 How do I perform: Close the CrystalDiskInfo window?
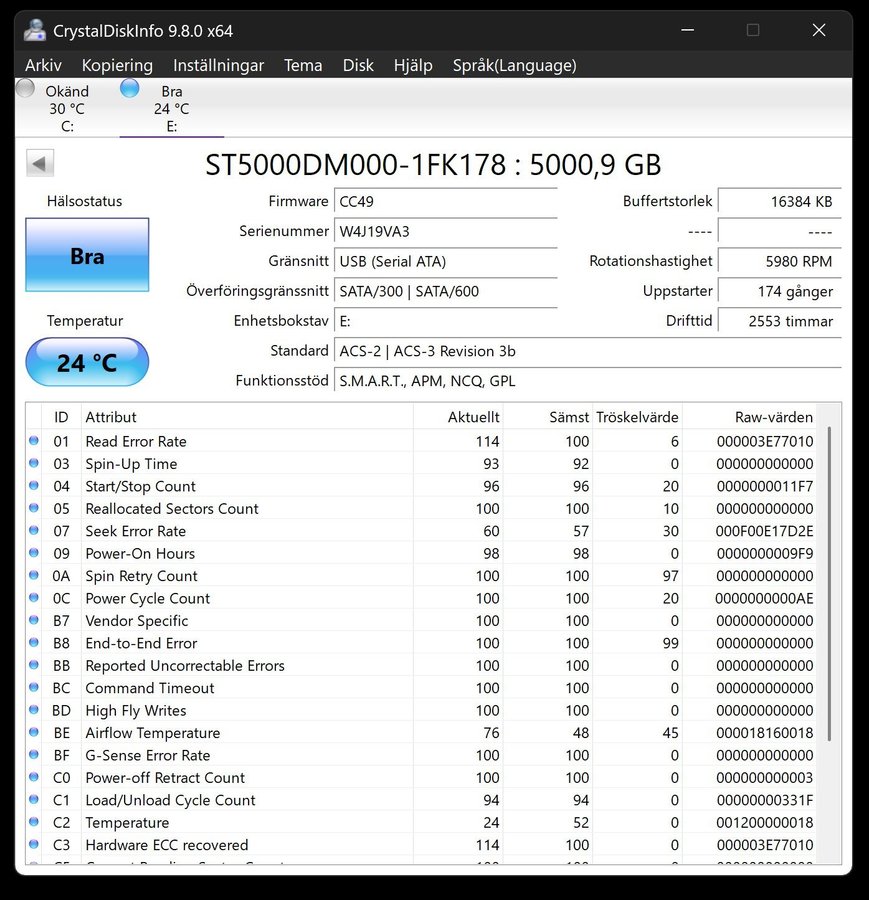(x=819, y=30)
